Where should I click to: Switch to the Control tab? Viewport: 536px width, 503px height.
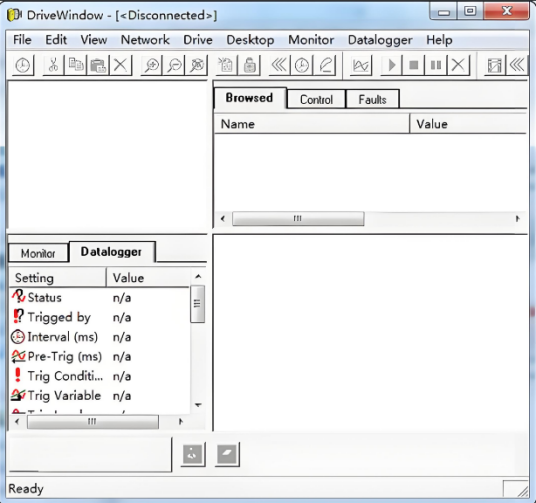coord(316,100)
